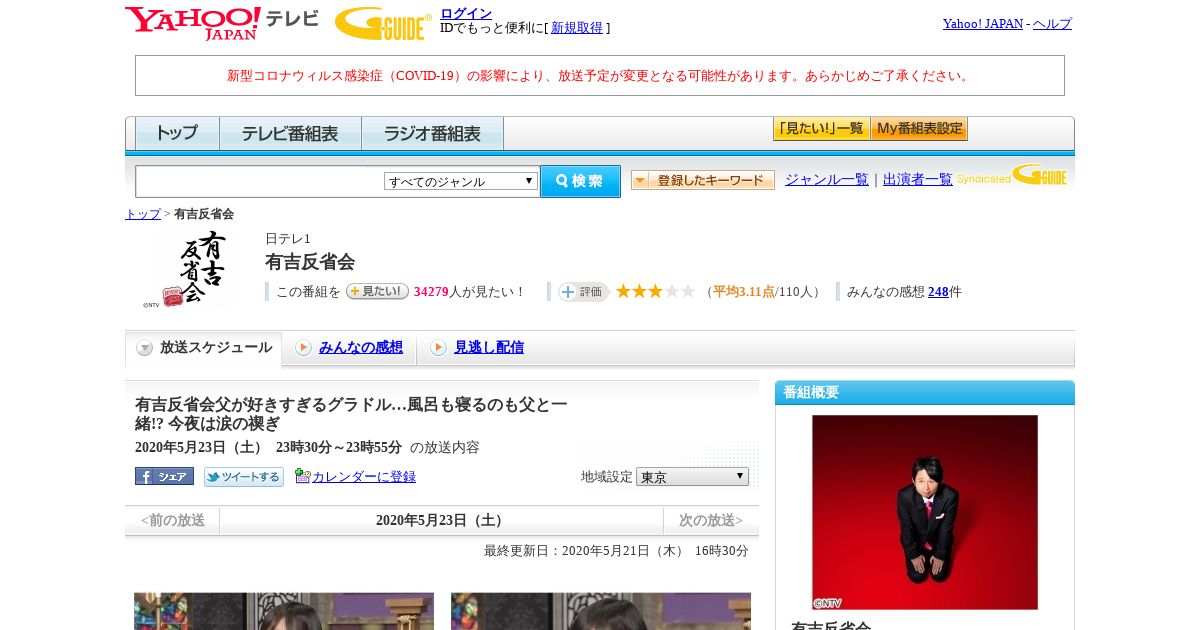Click the 平均3.11点 rating text
Screen dimensions: 1200x630
click(743, 292)
